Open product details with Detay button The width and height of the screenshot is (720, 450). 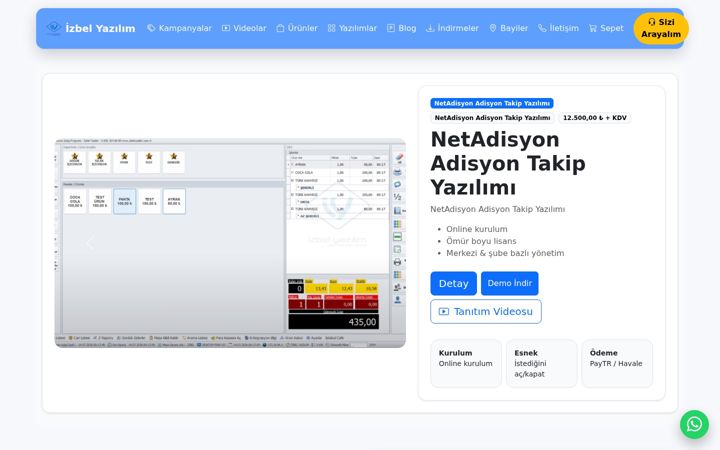(x=453, y=283)
